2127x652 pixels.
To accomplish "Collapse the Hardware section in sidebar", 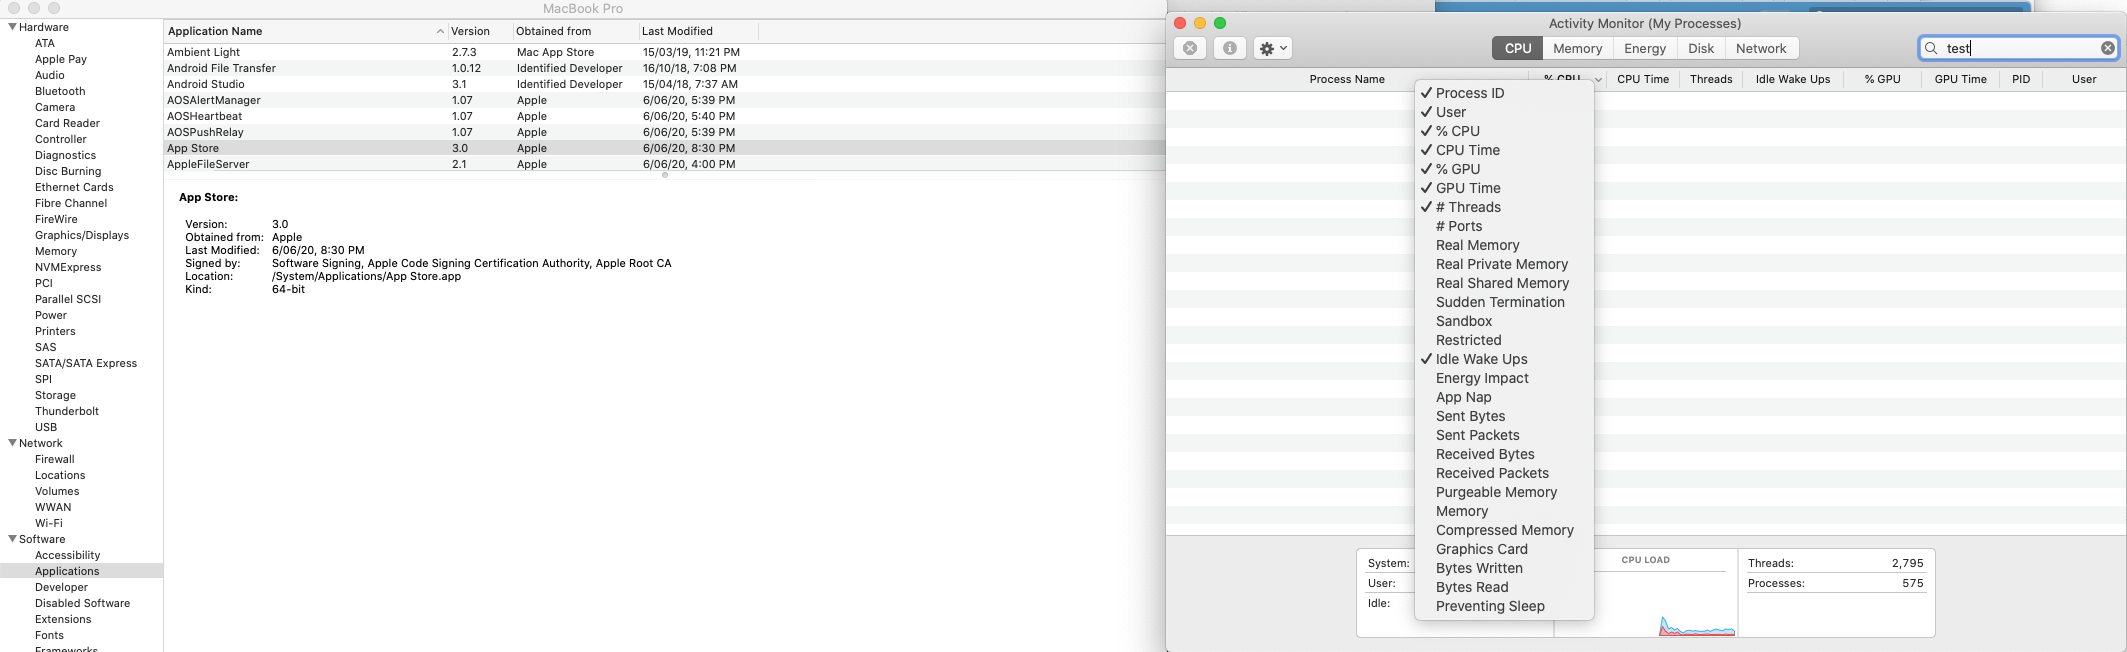I will click(12, 27).
